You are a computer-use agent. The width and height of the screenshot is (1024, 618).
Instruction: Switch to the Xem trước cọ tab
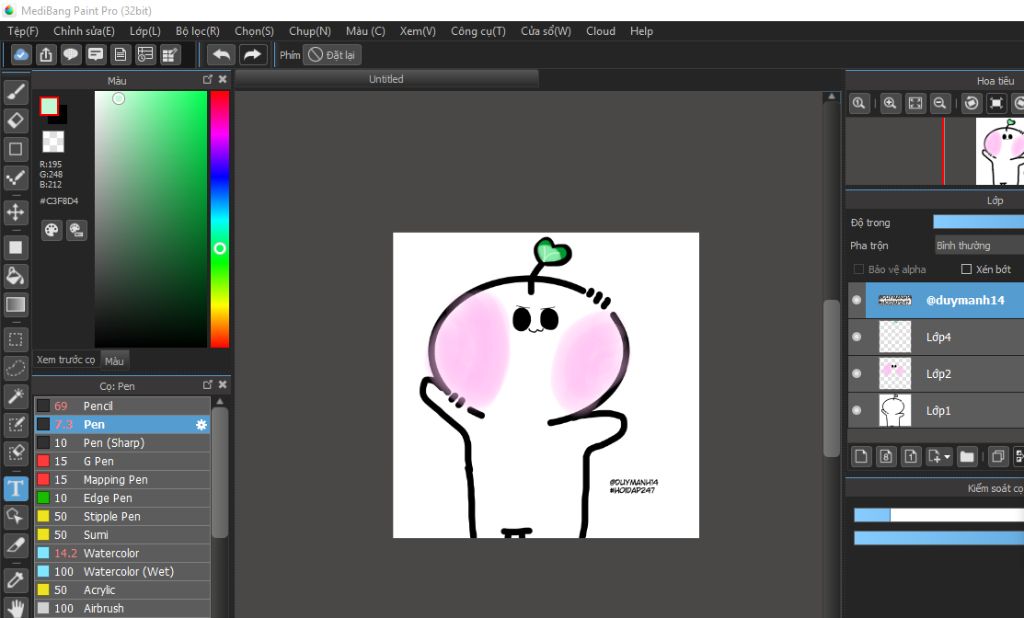[66, 360]
